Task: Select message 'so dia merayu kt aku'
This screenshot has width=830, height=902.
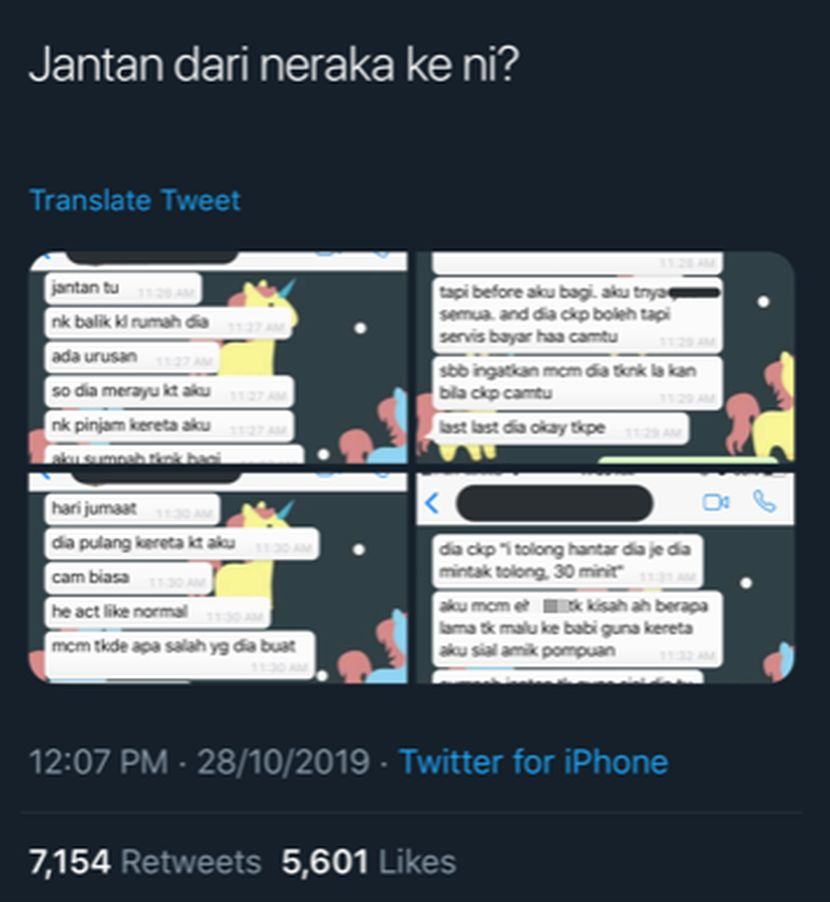Action: tap(170, 391)
